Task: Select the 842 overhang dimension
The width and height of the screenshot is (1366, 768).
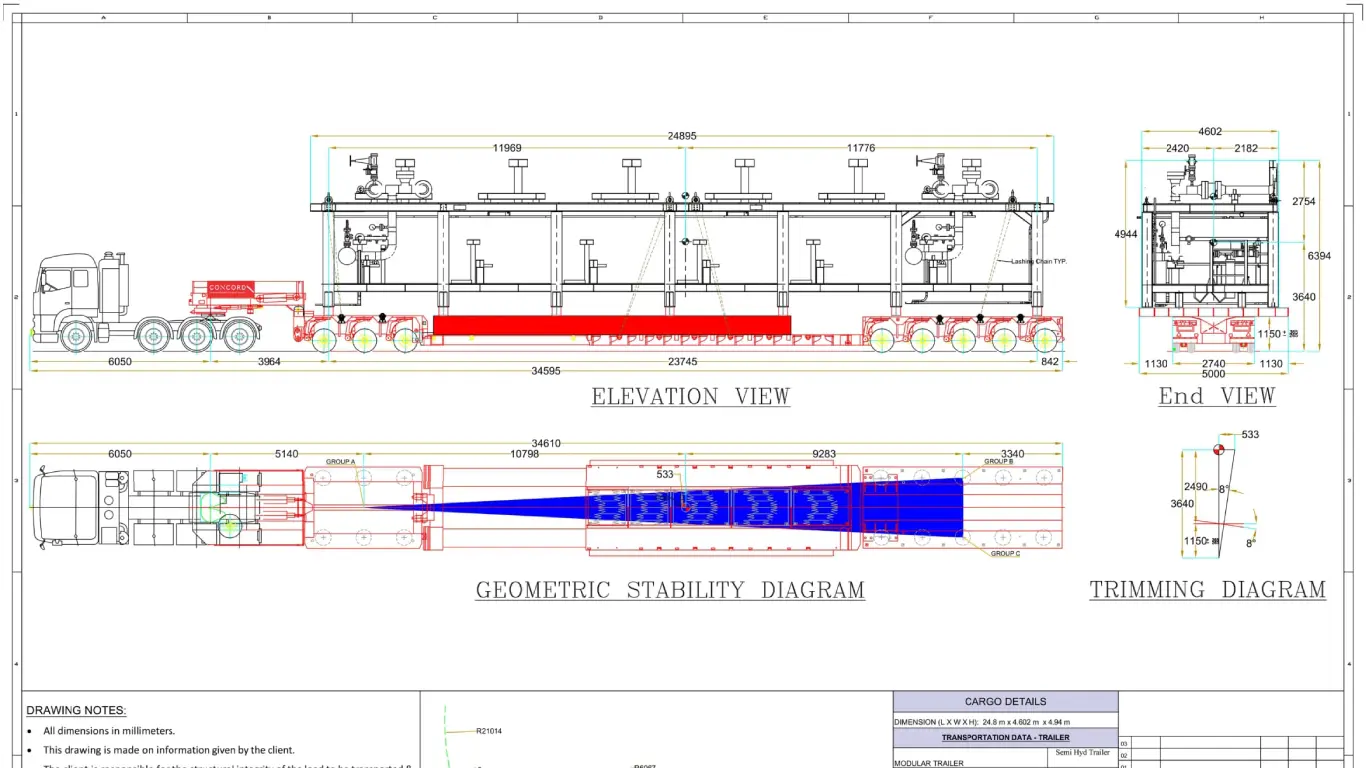Action: coord(1049,362)
